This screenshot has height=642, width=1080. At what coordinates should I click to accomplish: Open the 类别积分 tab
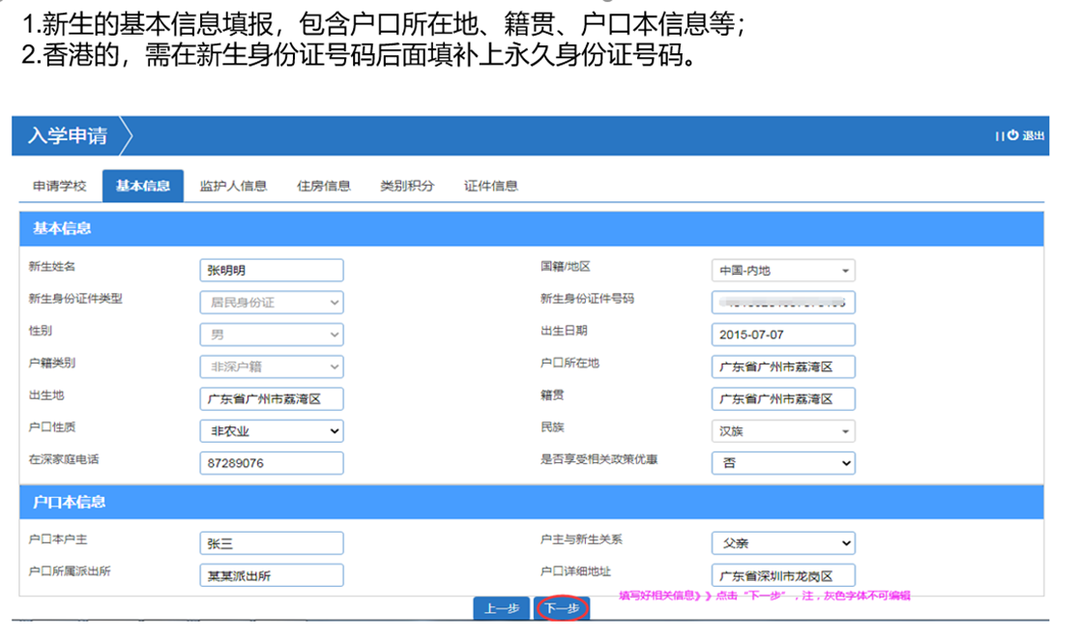pyautogui.click(x=406, y=185)
